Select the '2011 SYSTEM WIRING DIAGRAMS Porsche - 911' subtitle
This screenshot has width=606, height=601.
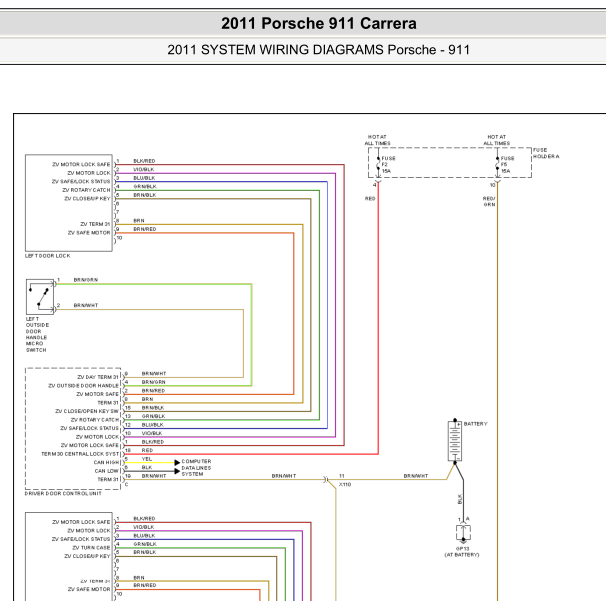coord(318,50)
